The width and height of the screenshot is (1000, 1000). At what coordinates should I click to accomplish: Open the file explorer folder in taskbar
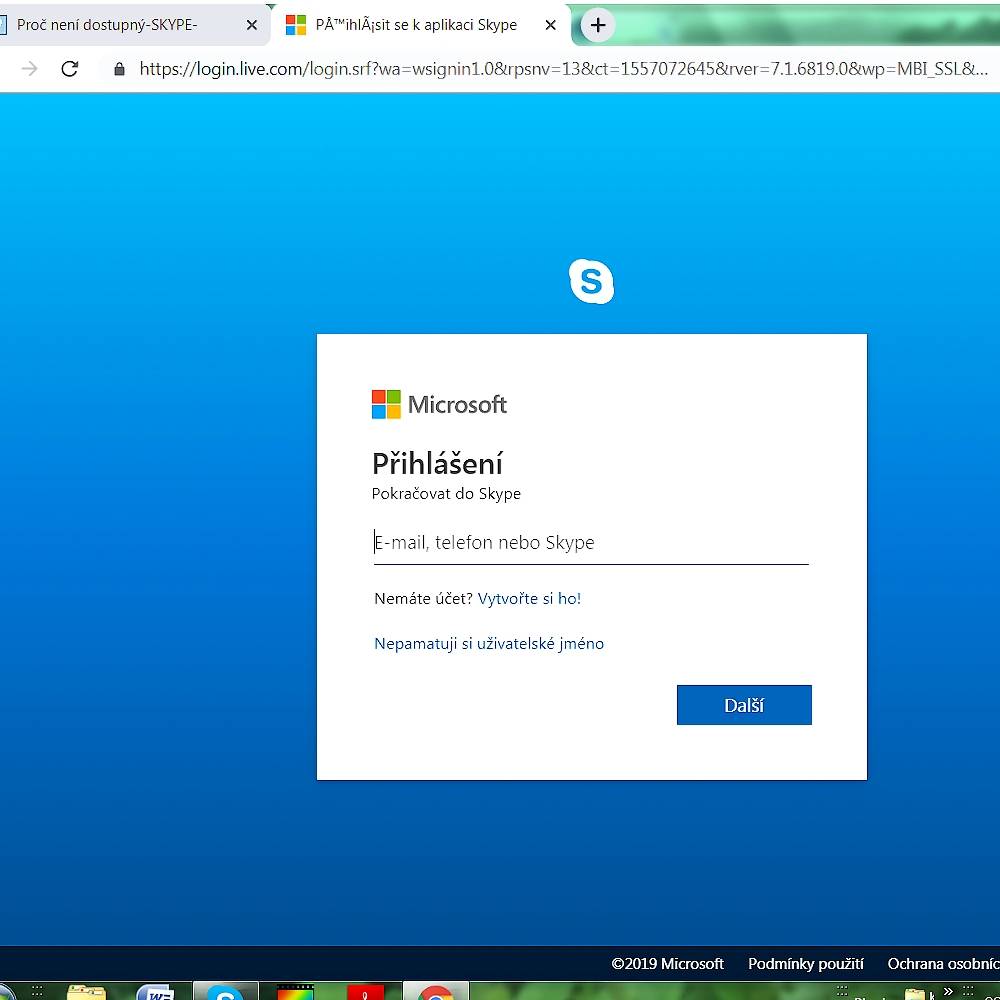pyautogui.click(x=86, y=992)
